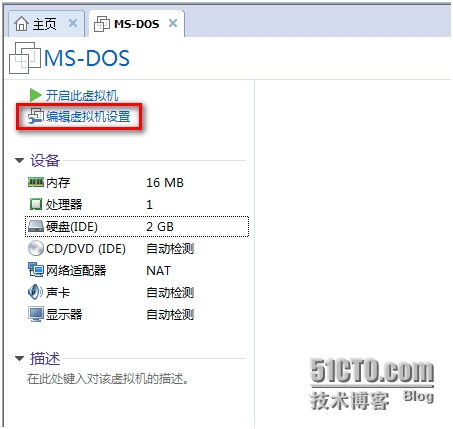
Task: Click the network adapter icon
Action: pos(36,270)
